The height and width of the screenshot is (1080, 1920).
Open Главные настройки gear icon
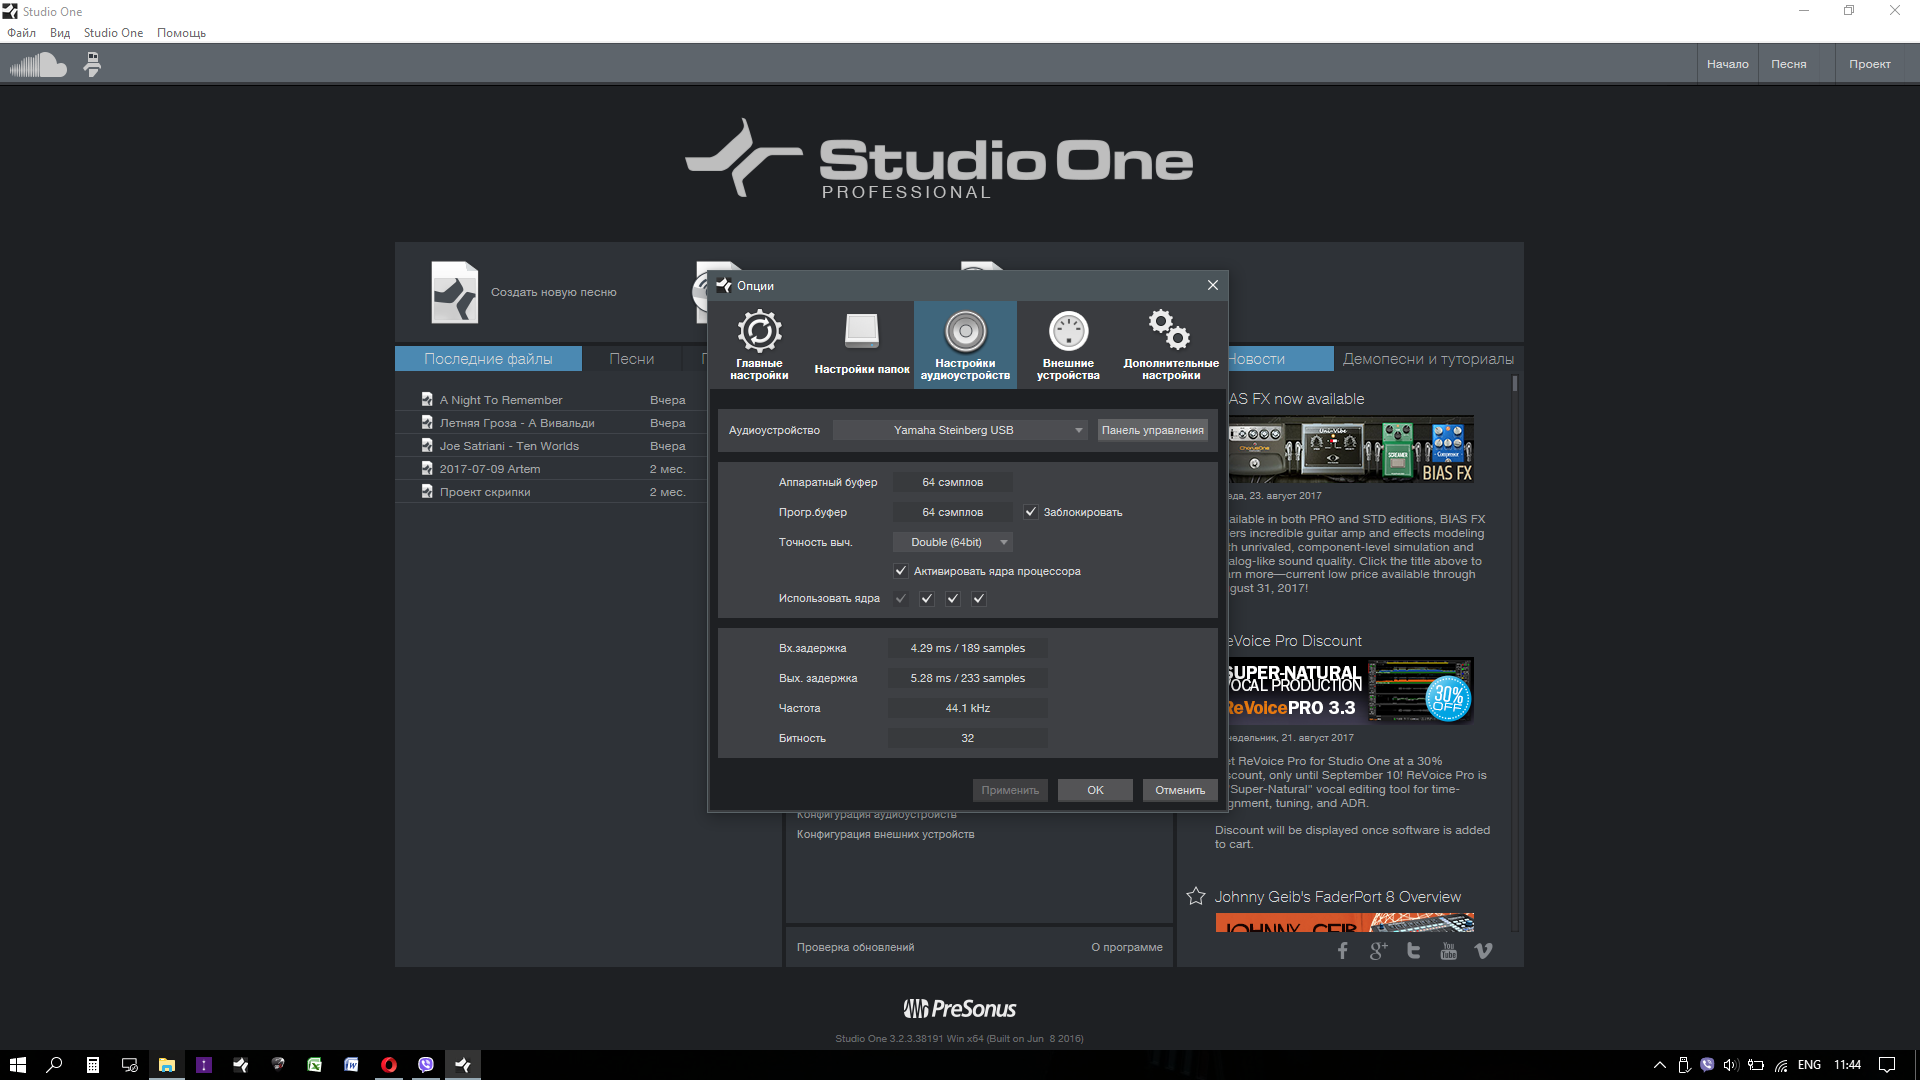click(759, 332)
